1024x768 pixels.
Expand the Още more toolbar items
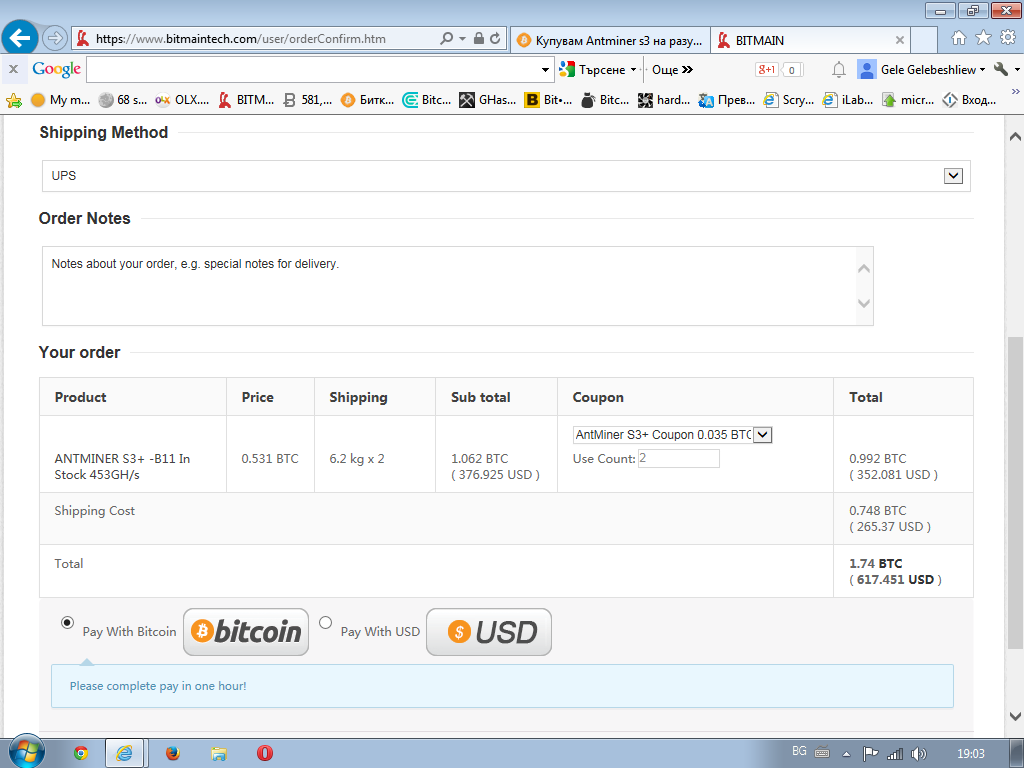pyautogui.click(x=673, y=69)
